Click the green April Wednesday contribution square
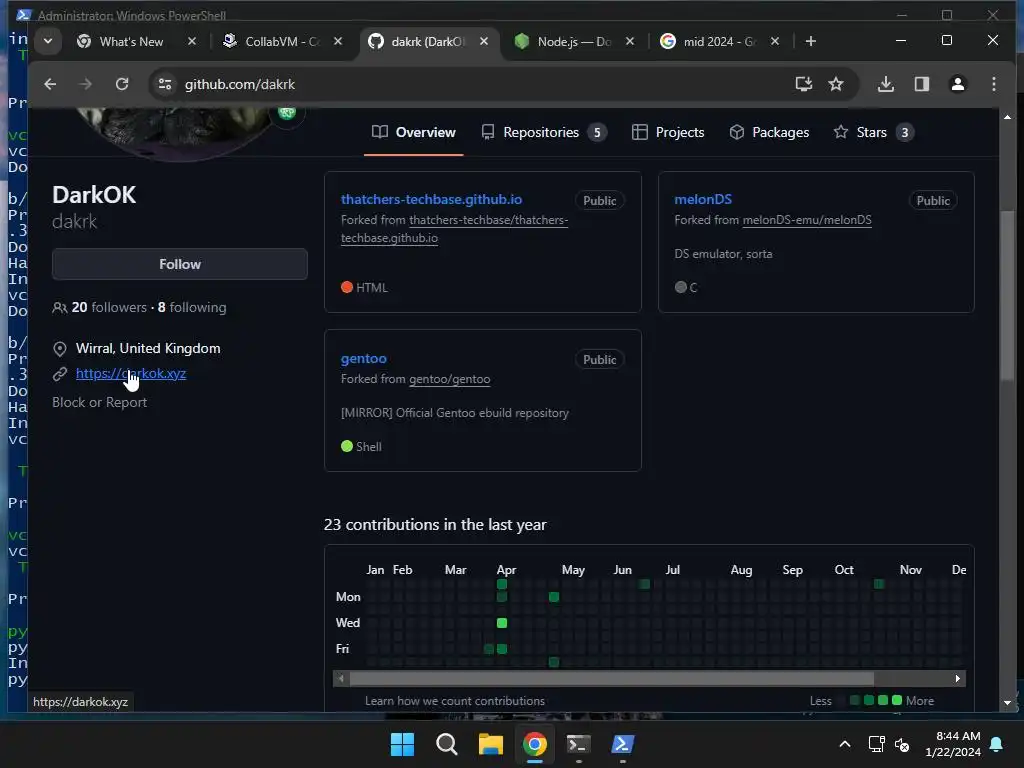Viewport: 1024px width, 768px height. [x=502, y=623]
